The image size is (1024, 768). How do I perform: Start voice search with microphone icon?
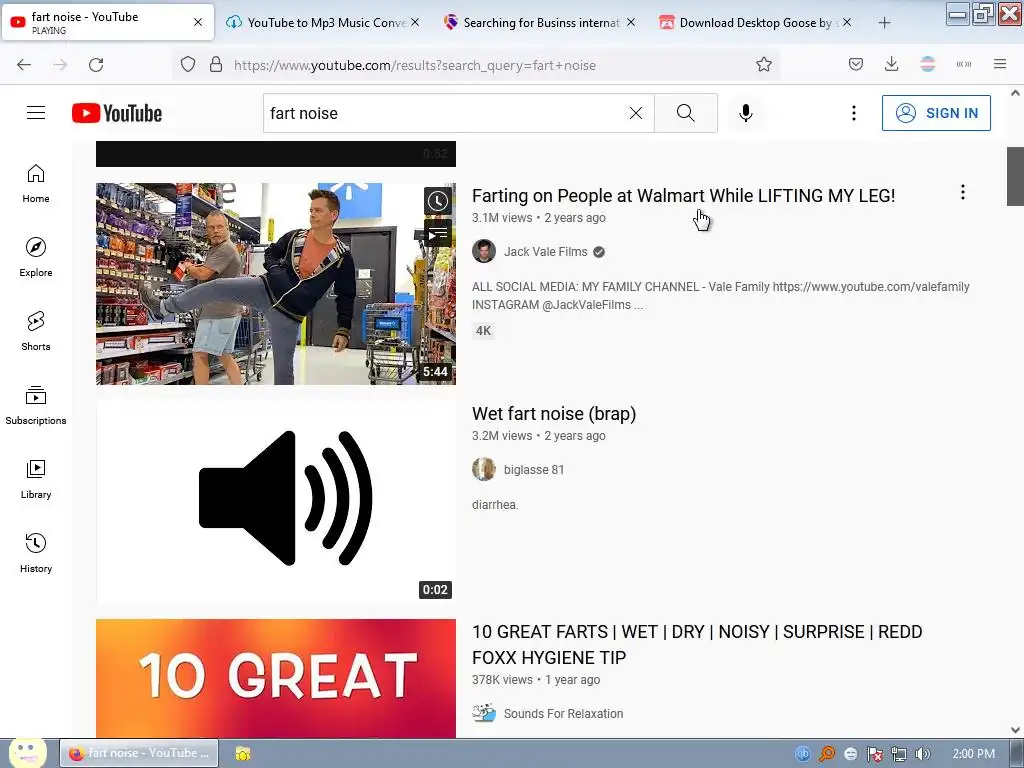pos(746,113)
